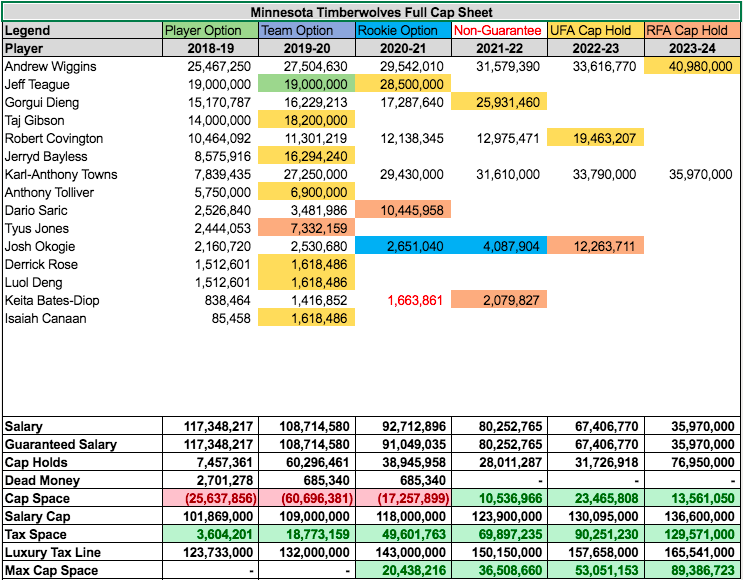
Task: Click the 101,869,000 salary cap cell
Action: point(210,517)
